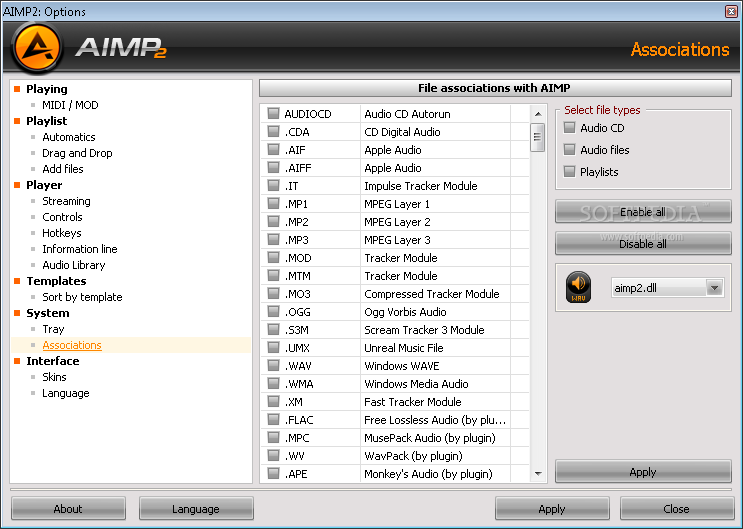The image size is (743, 529).
Task: Open Language settings in the tree
Action: tap(65, 393)
